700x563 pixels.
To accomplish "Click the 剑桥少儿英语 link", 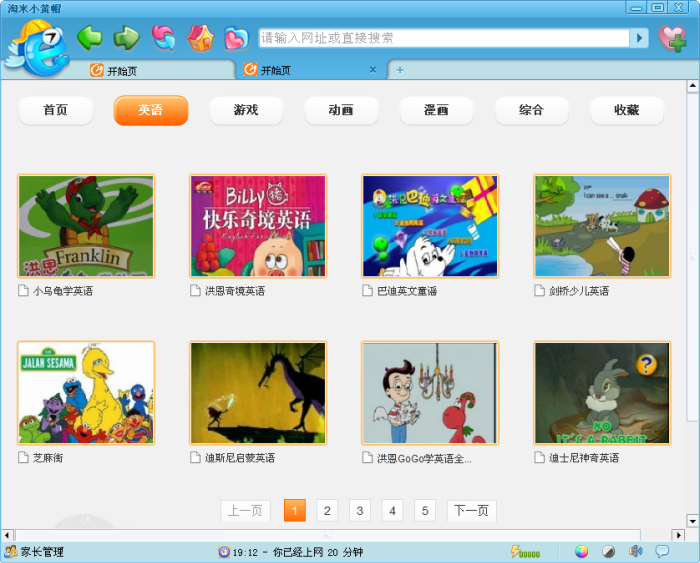I will [x=579, y=291].
